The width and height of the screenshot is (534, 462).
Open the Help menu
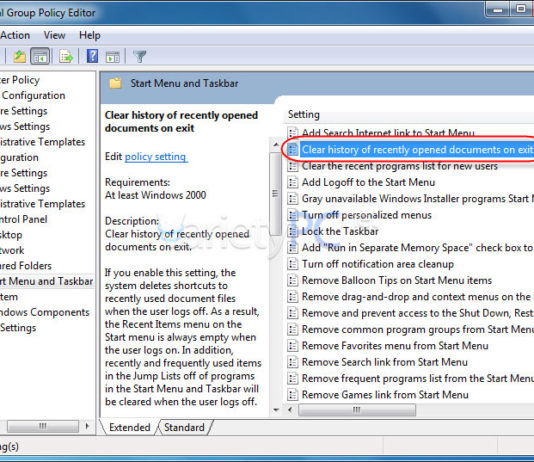coord(90,35)
